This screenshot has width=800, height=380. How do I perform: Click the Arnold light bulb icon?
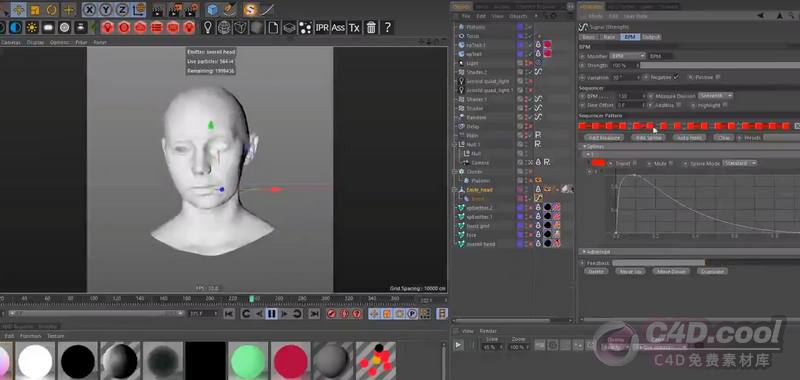[208, 28]
